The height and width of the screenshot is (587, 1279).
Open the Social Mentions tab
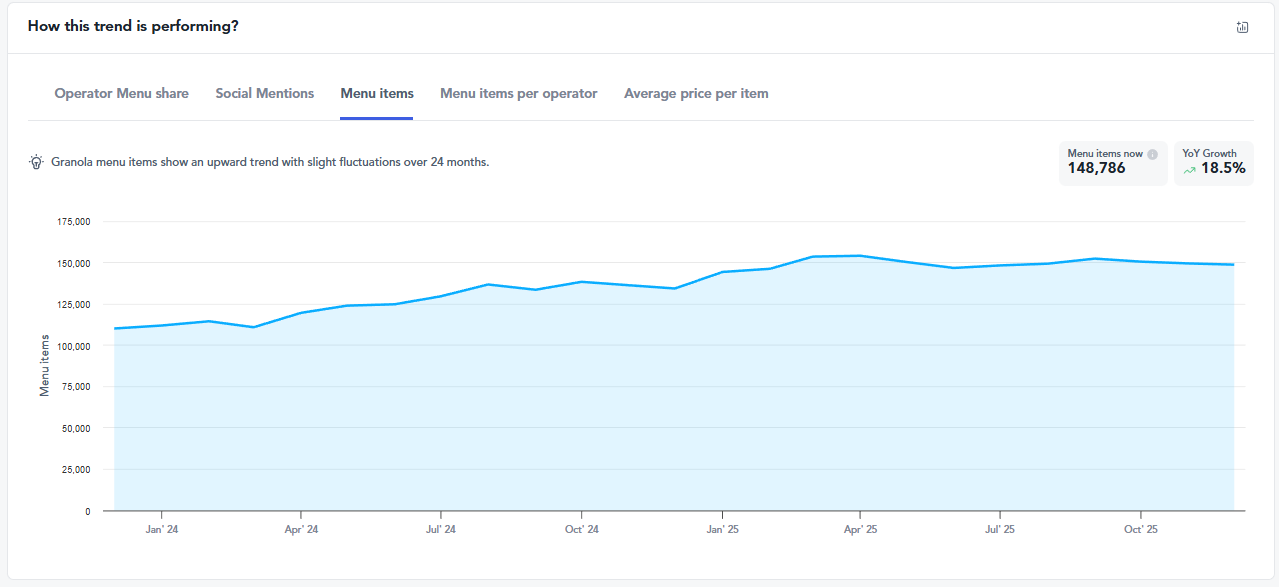coord(264,93)
